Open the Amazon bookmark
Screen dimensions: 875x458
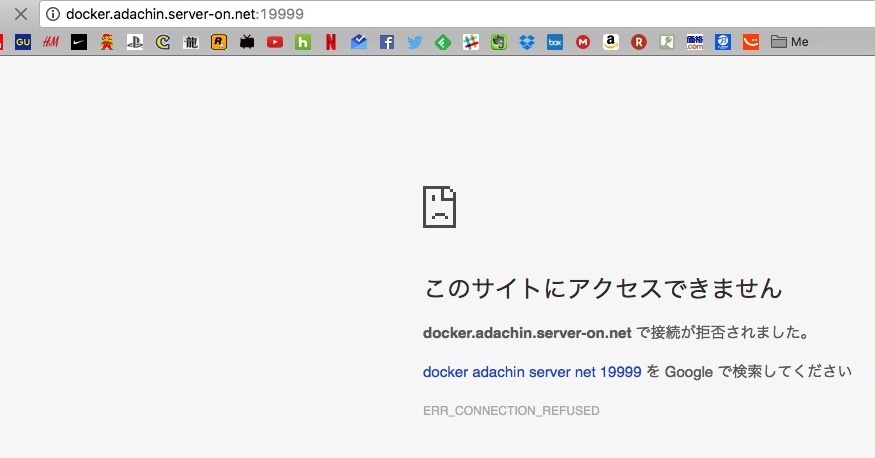610,42
